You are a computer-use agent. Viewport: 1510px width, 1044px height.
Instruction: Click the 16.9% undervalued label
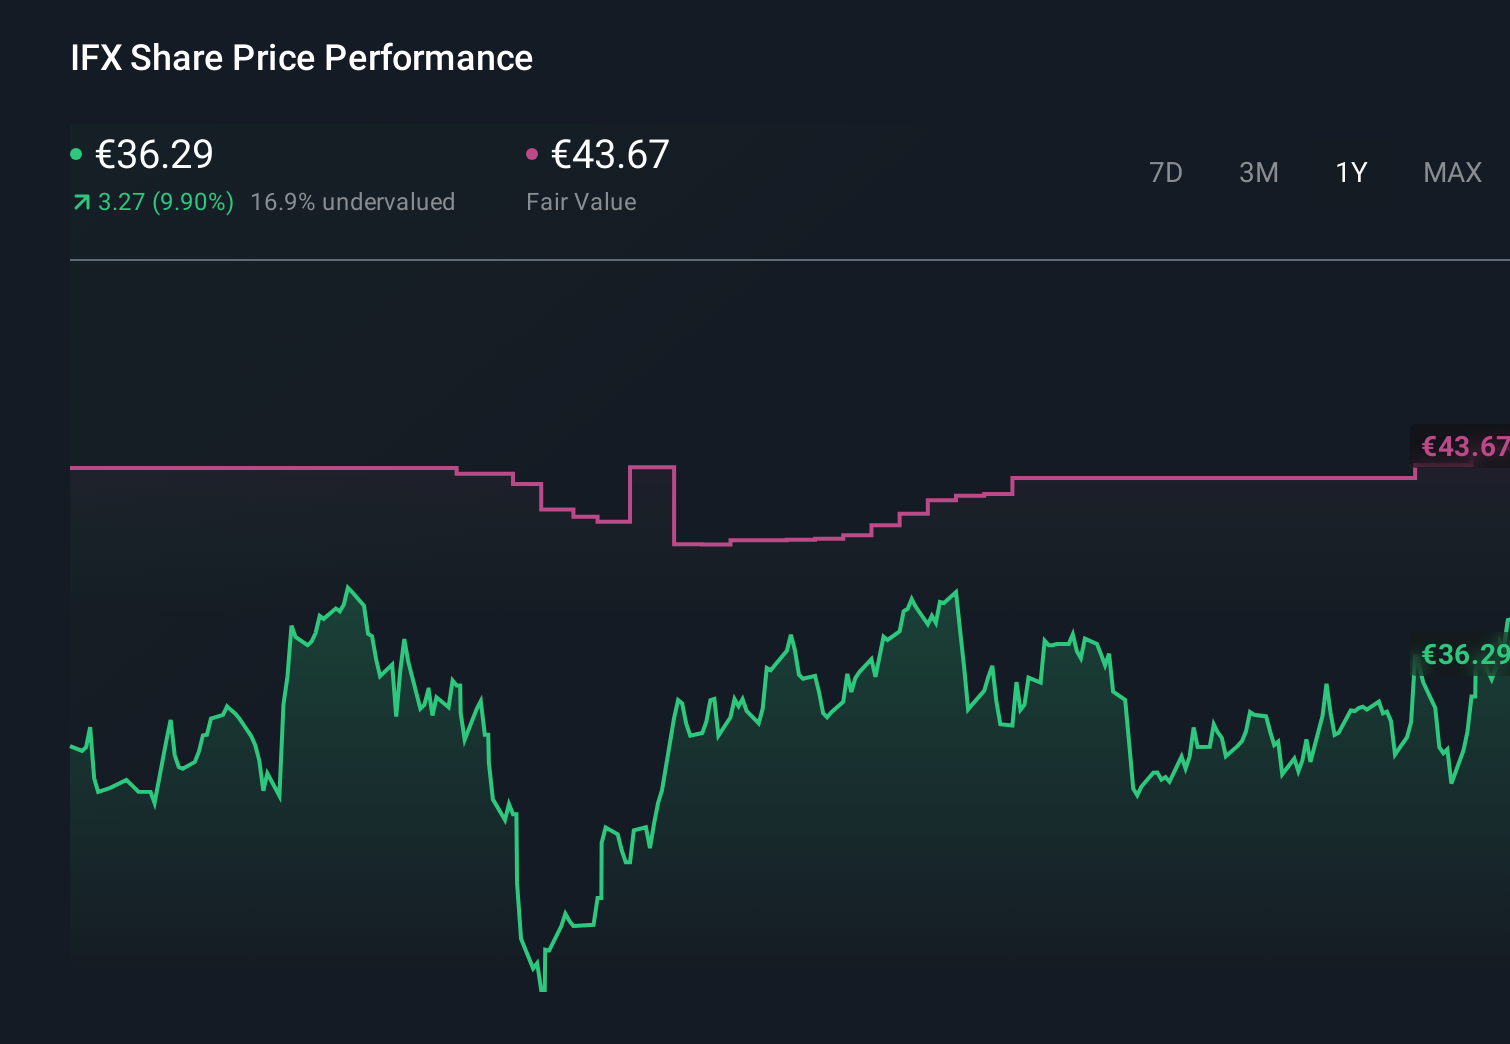pyautogui.click(x=354, y=201)
